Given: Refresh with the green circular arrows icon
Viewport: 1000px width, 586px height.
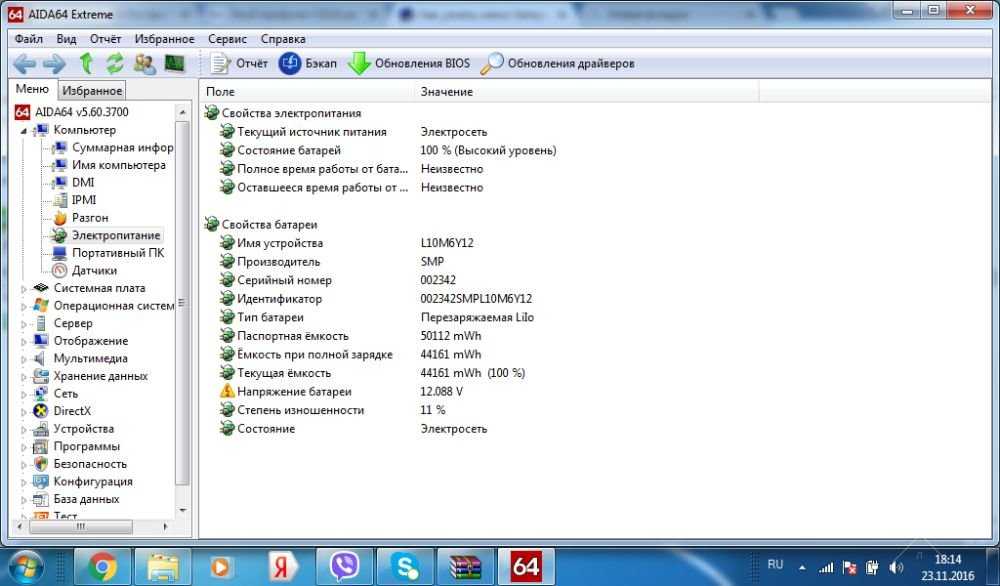Looking at the screenshot, I should coord(115,63).
